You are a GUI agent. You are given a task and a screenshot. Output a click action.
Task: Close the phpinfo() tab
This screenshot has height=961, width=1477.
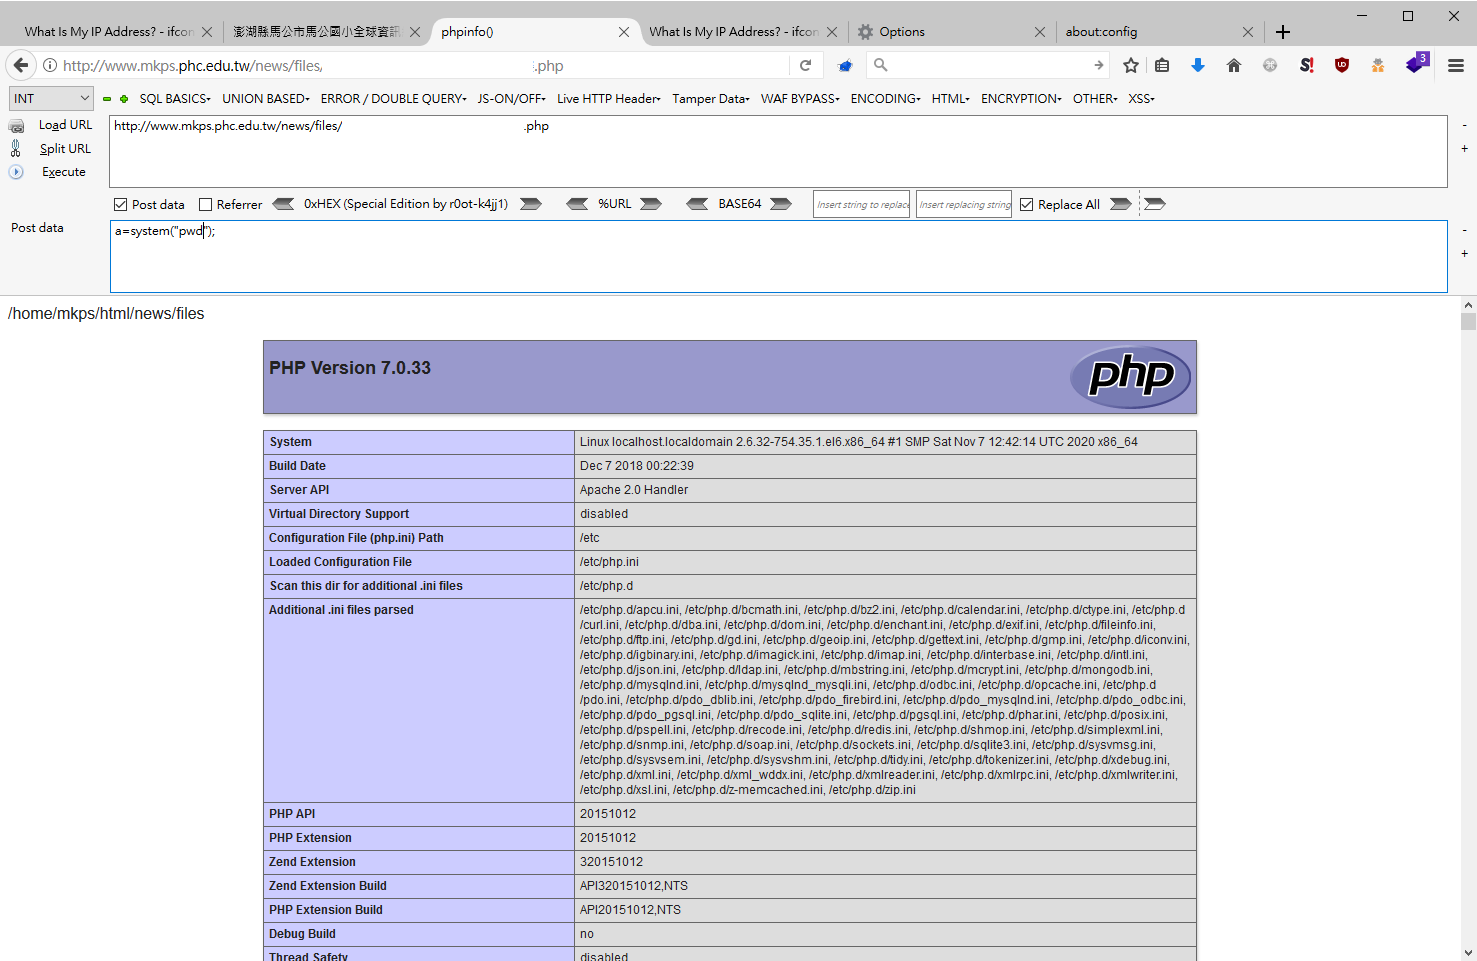point(624,32)
